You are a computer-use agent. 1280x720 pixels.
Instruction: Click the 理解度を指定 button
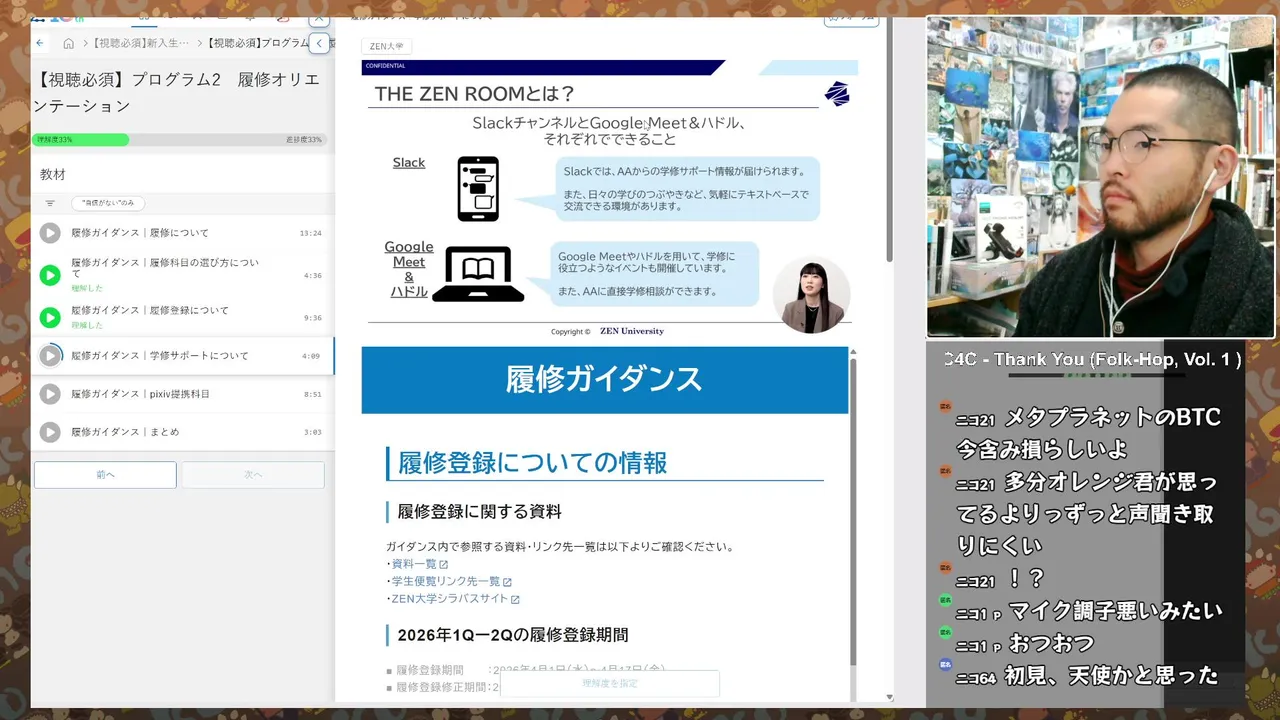(x=609, y=683)
